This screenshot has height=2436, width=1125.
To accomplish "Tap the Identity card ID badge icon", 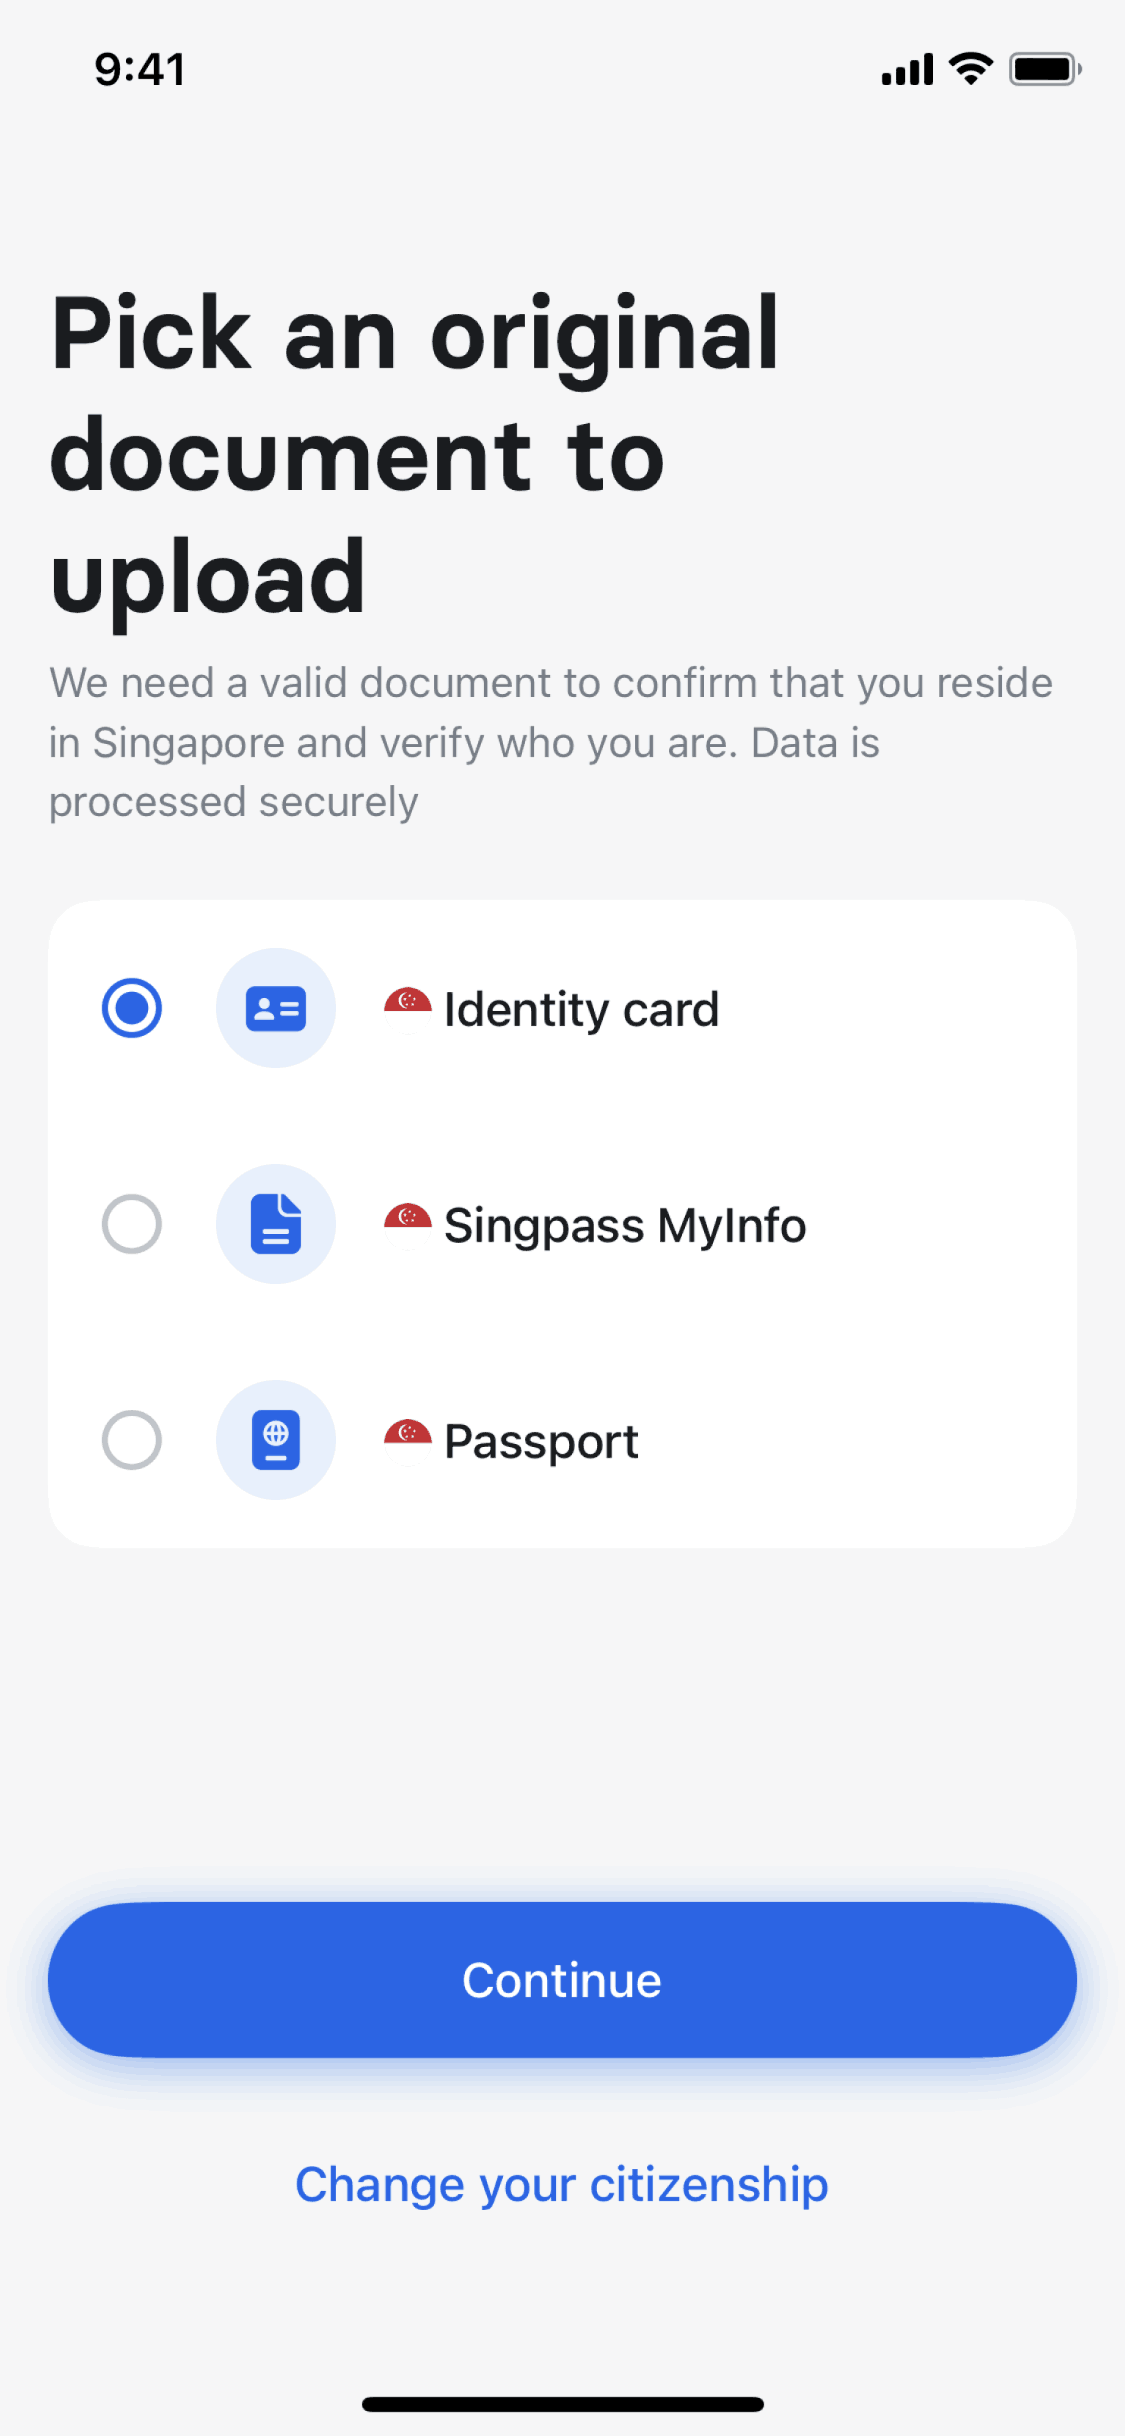I will 276,1008.
